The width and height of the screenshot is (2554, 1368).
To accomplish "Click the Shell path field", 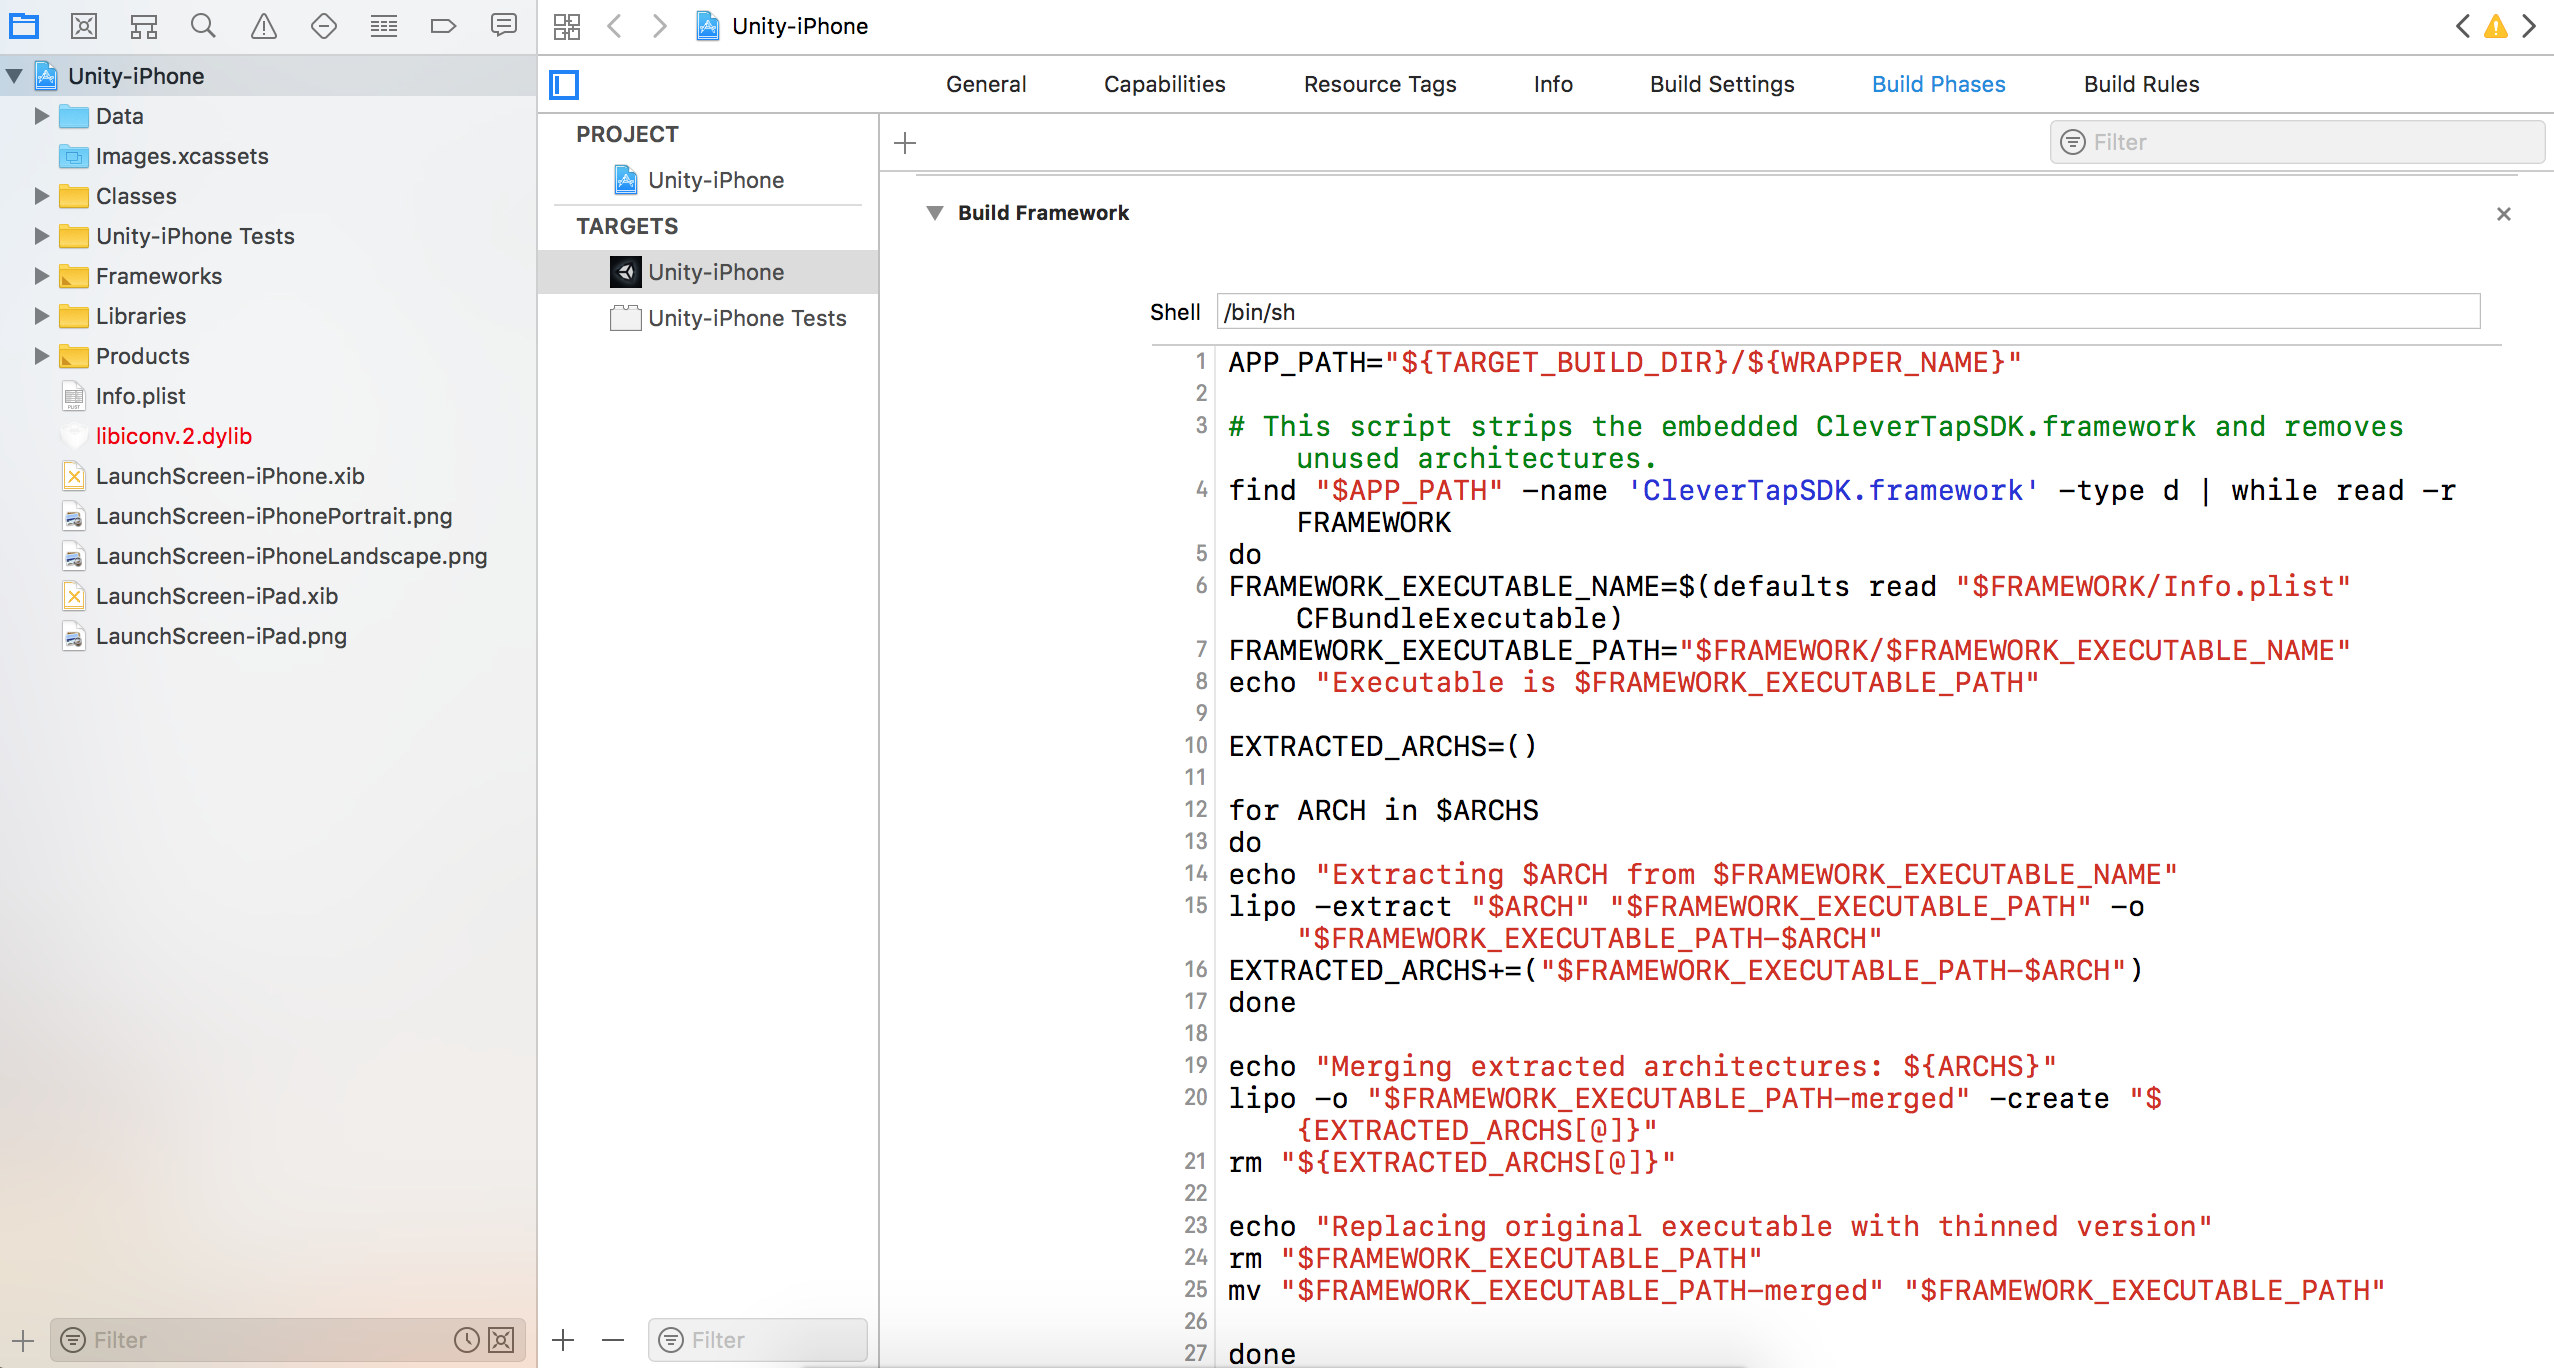I will click(1848, 312).
